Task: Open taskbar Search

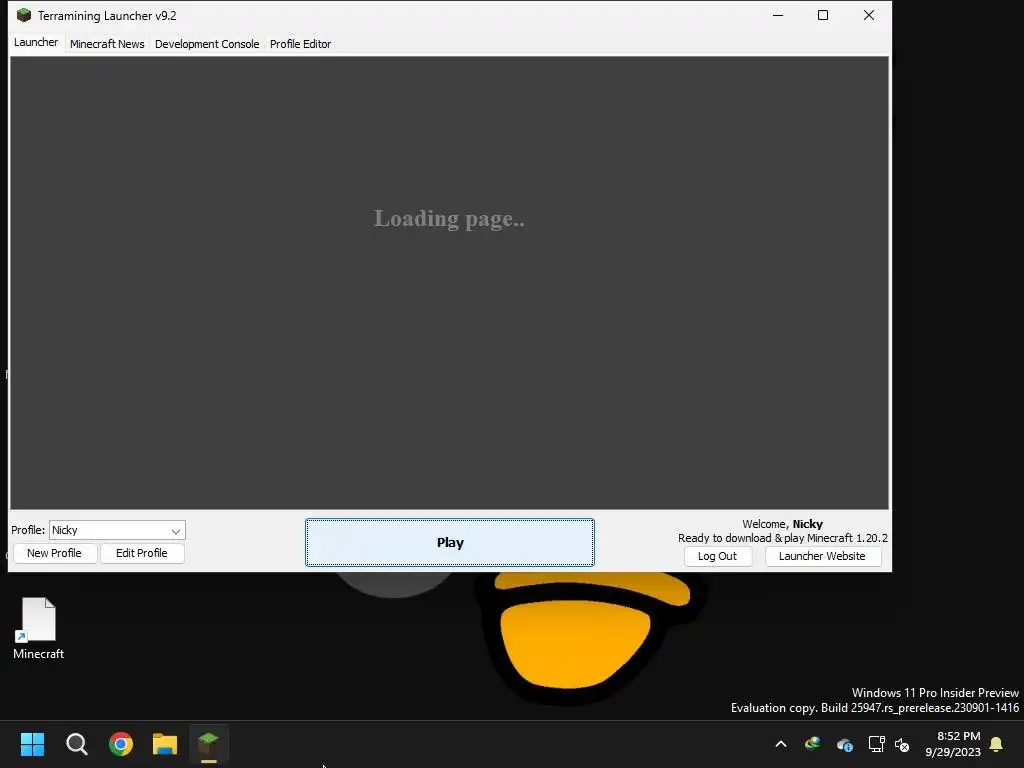Action: pyautogui.click(x=77, y=744)
